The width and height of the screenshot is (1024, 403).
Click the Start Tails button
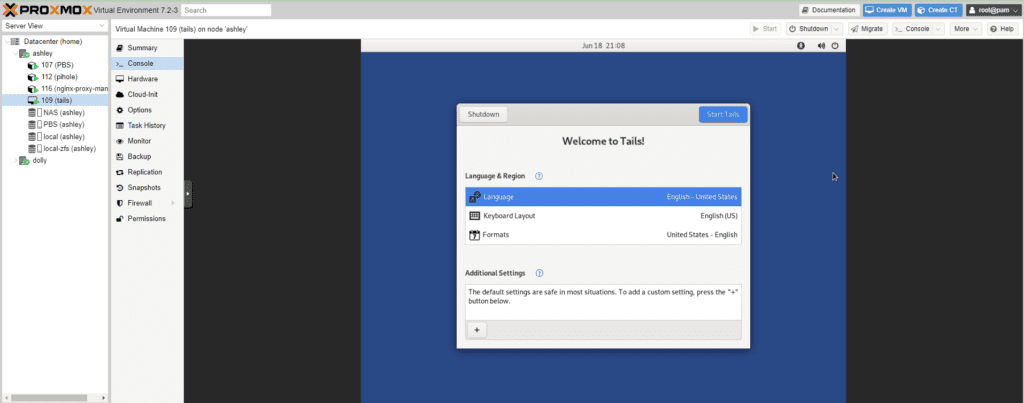point(723,114)
